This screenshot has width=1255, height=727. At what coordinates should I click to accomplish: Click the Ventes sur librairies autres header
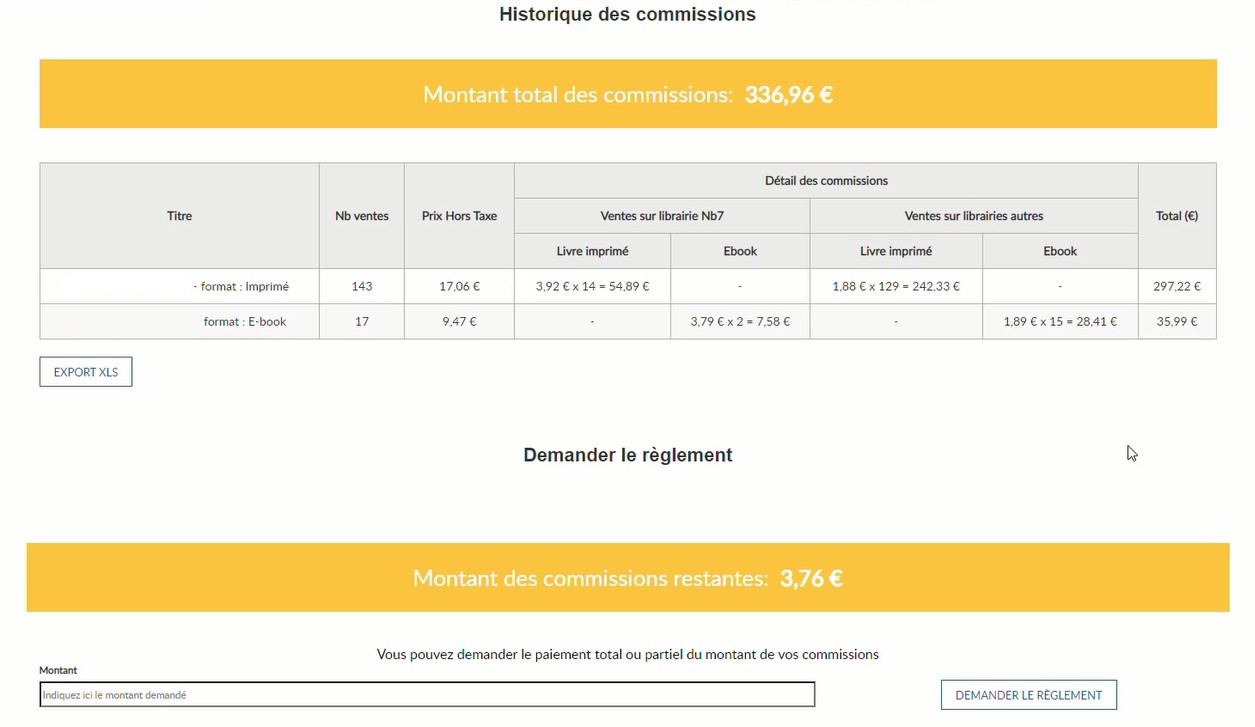(974, 216)
